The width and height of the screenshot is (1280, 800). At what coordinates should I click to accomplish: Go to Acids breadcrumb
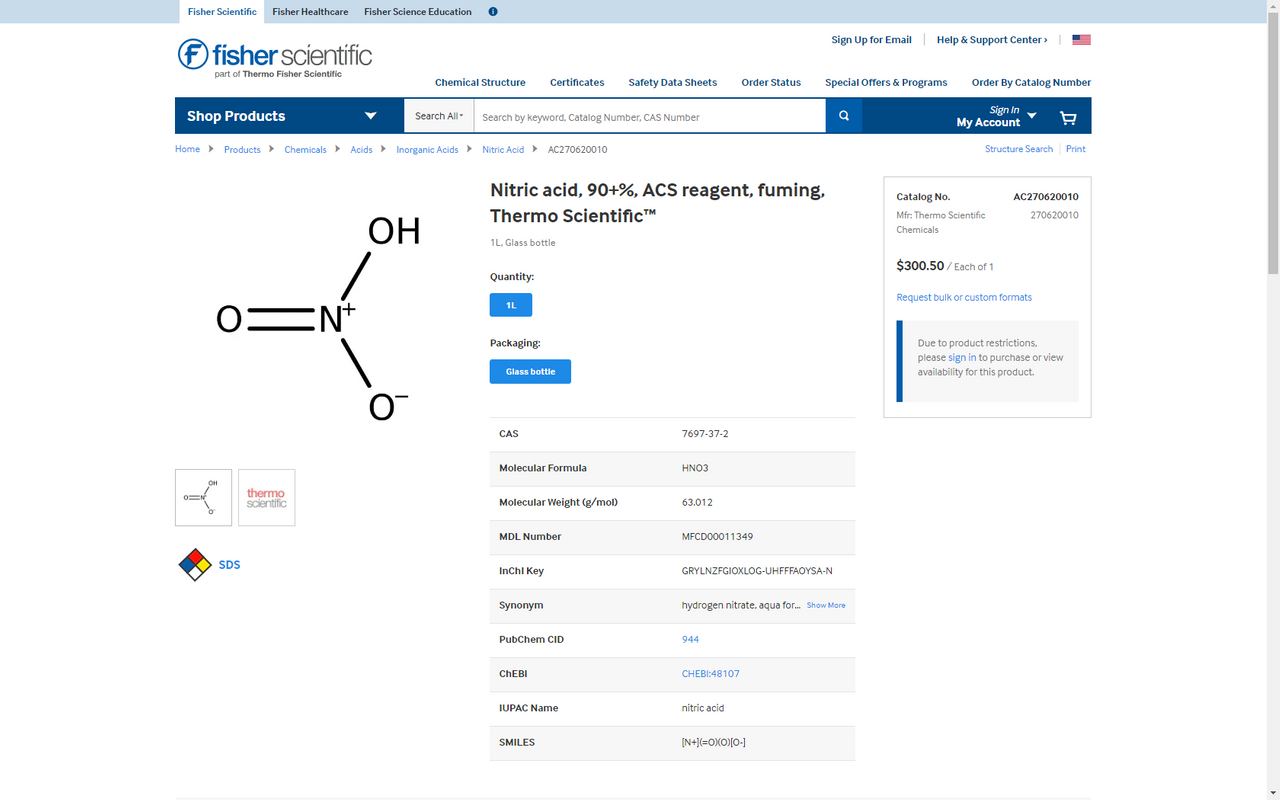361,149
